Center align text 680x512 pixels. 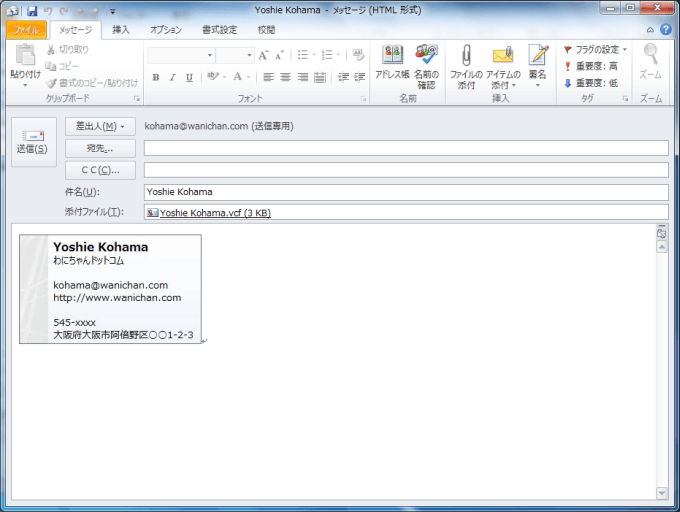click(x=285, y=77)
